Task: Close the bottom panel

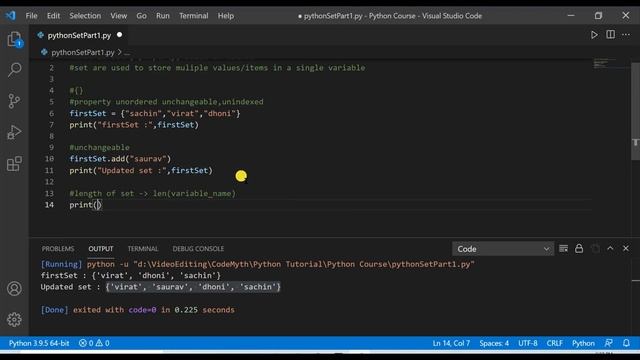Action: 626,248
